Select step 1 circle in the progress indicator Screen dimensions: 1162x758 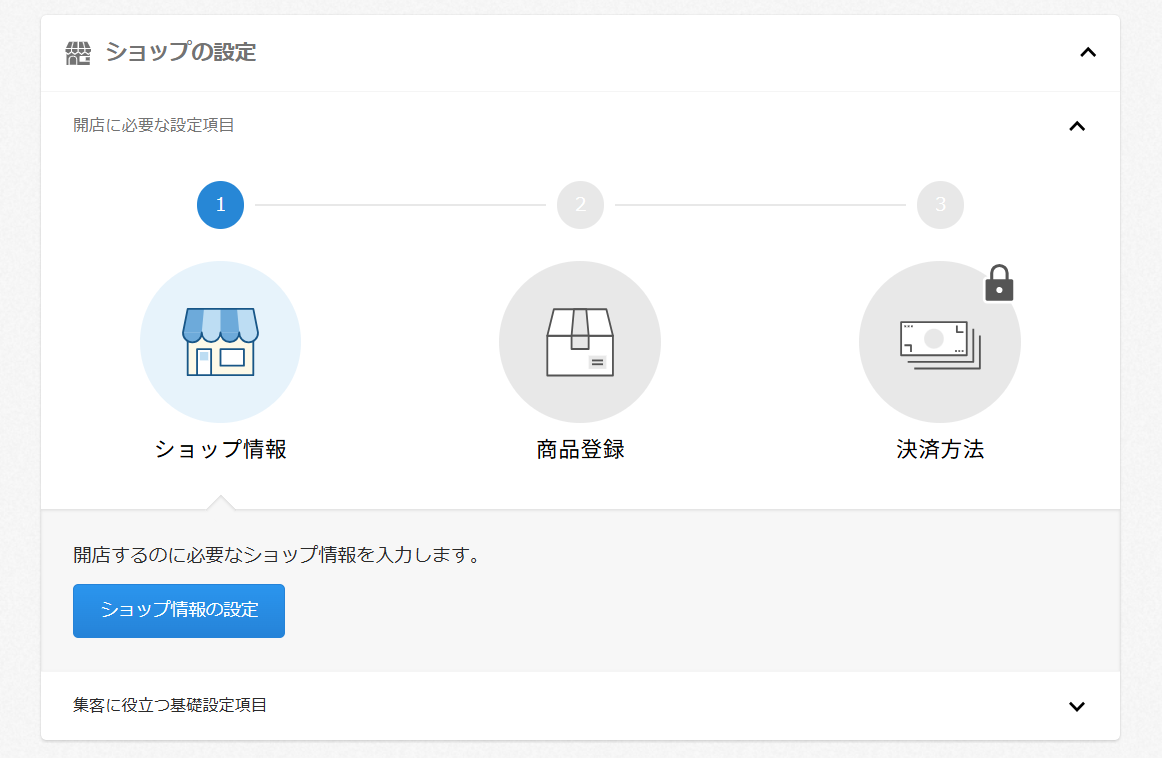click(x=220, y=205)
